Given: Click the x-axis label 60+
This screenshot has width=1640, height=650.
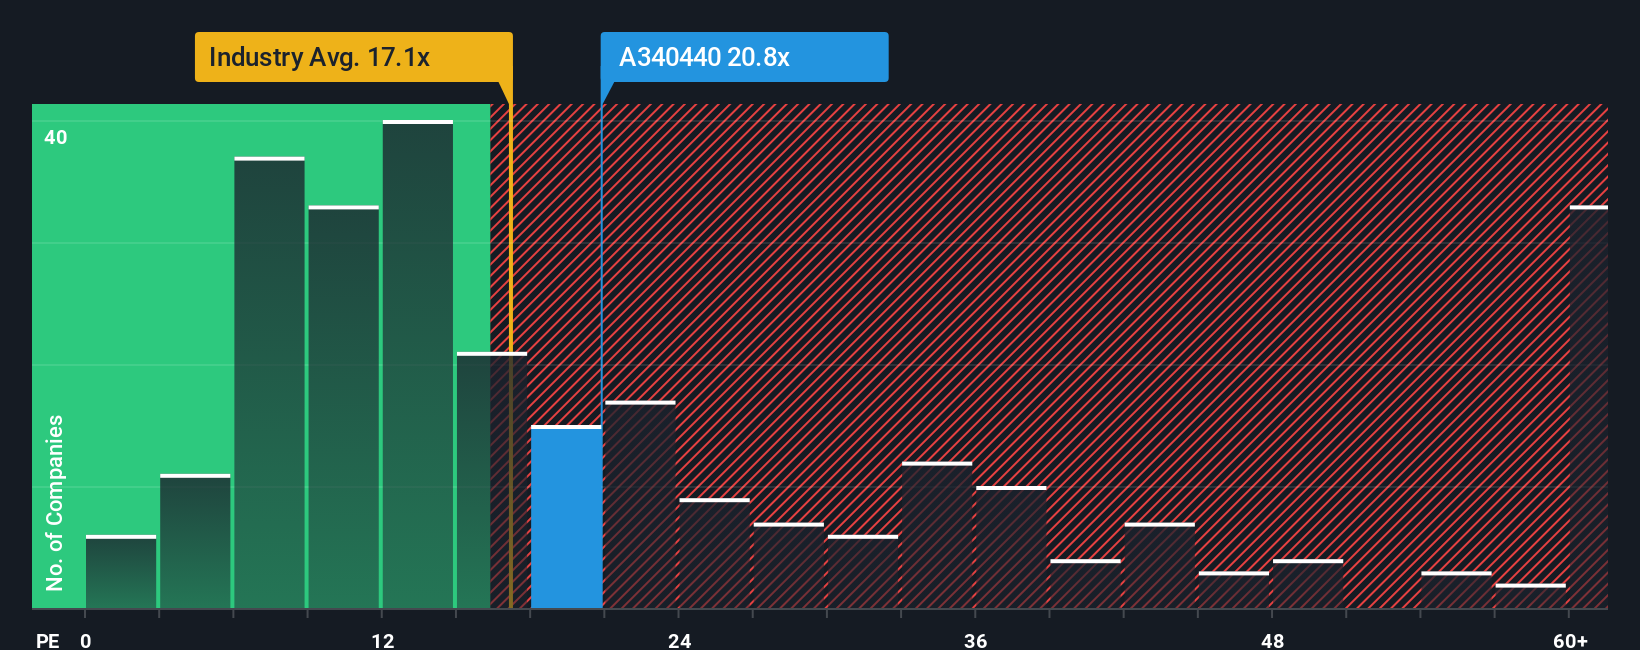Looking at the screenshot, I should 1570,640.
